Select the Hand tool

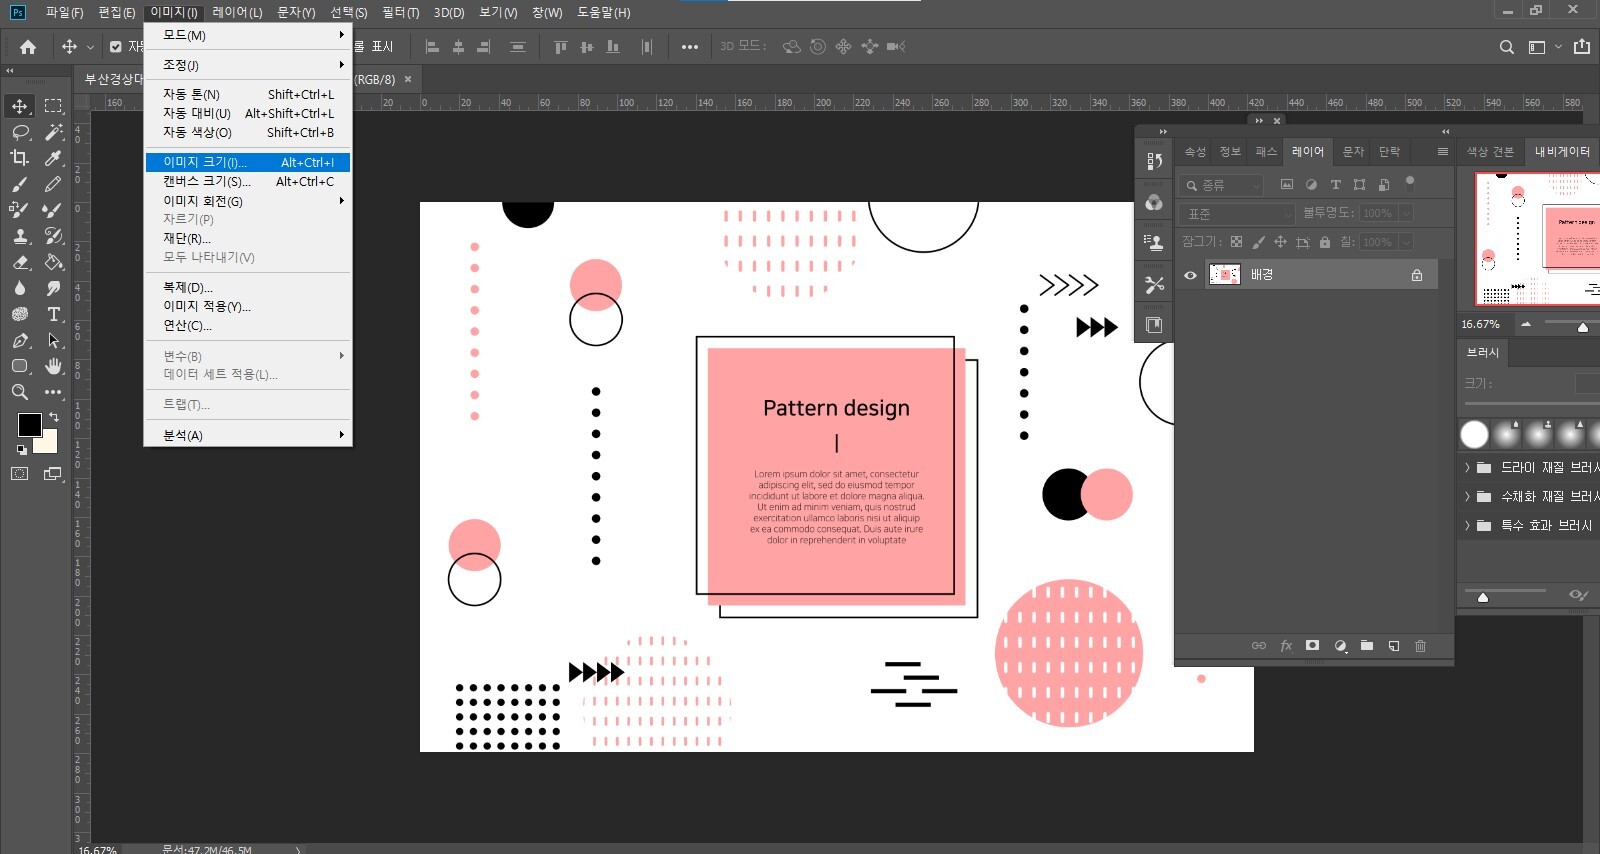coord(54,366)
